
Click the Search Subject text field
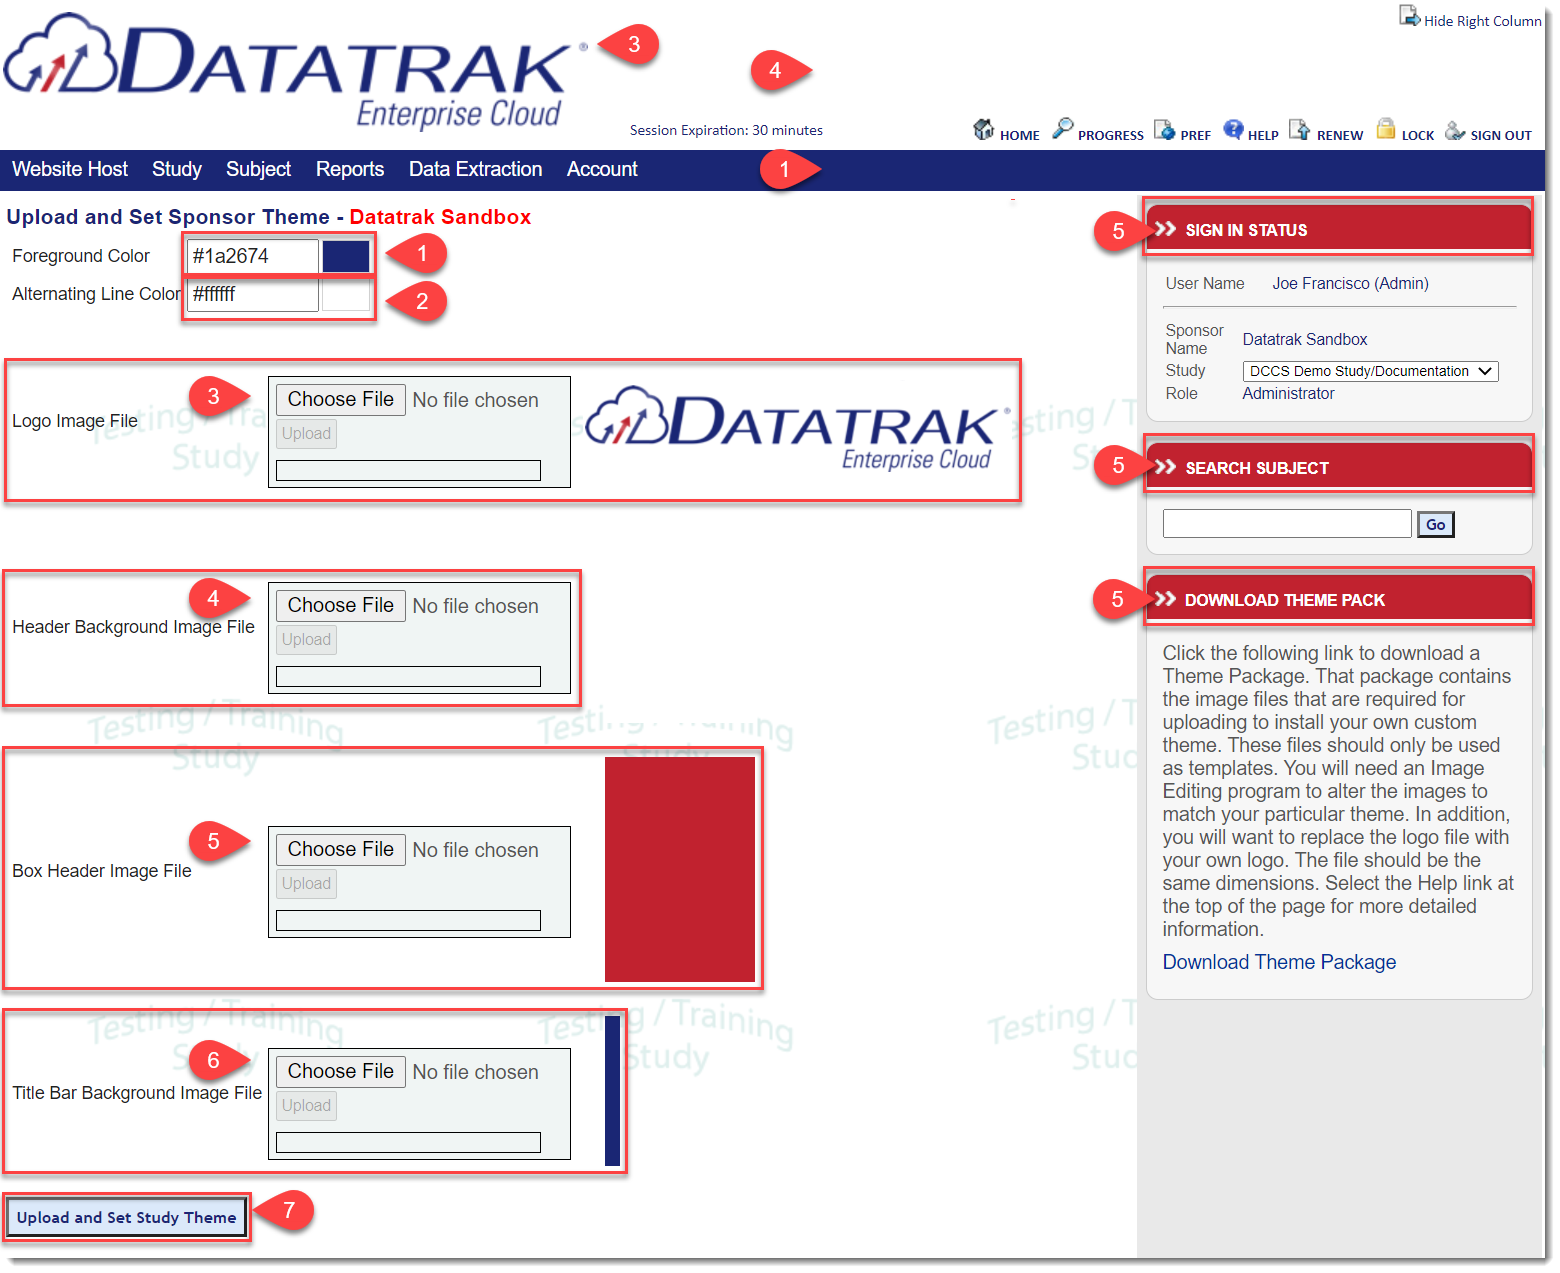(x=1287, y=524)
